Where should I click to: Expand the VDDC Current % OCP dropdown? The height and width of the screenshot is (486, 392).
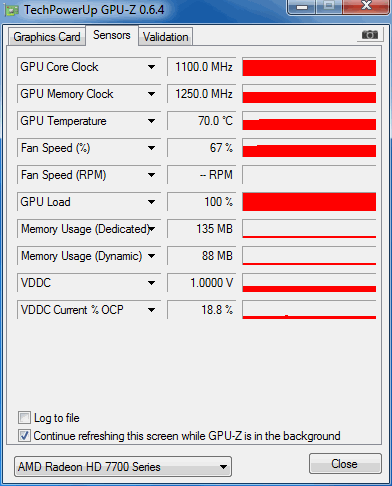pos(151,310)
